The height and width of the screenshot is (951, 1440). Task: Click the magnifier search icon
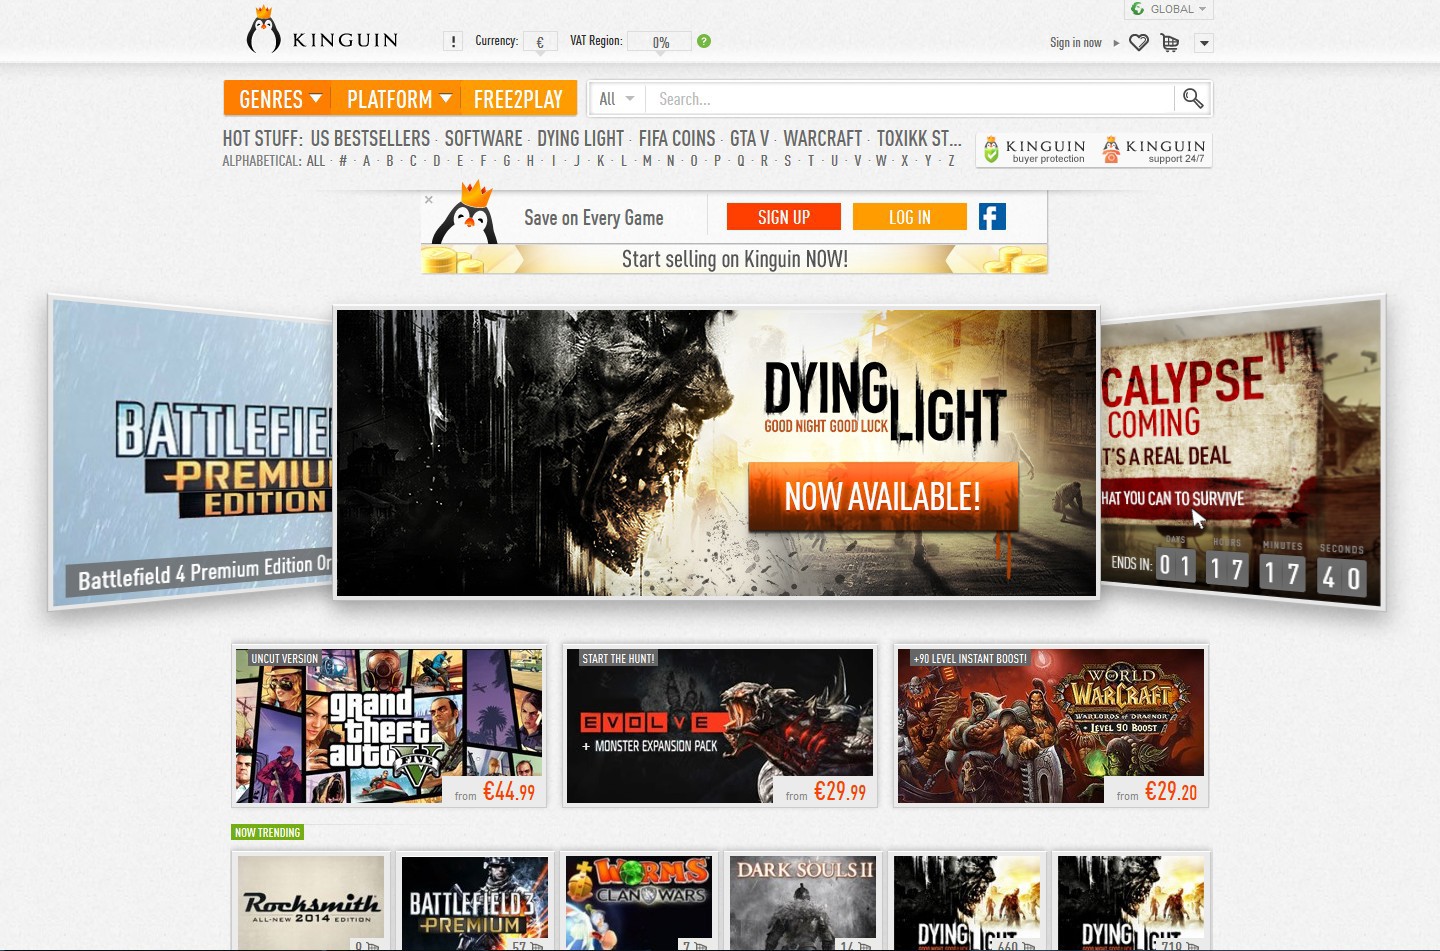click(1193, 98)
